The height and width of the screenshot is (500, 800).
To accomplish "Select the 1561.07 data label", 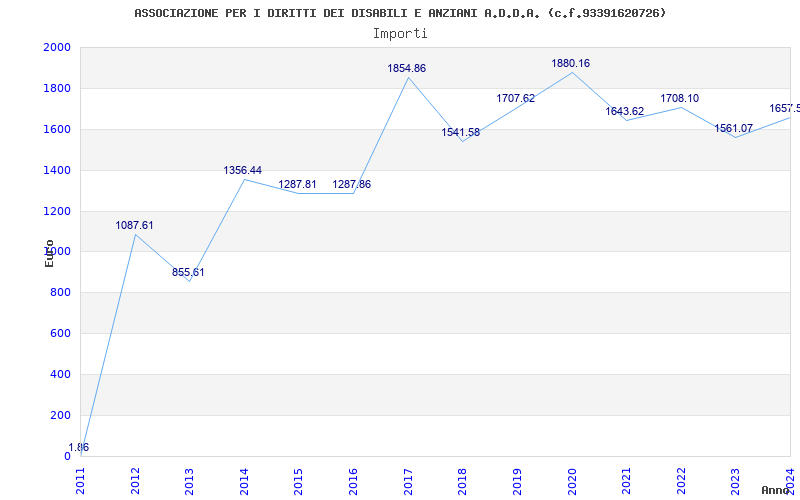I will point(734,129).
